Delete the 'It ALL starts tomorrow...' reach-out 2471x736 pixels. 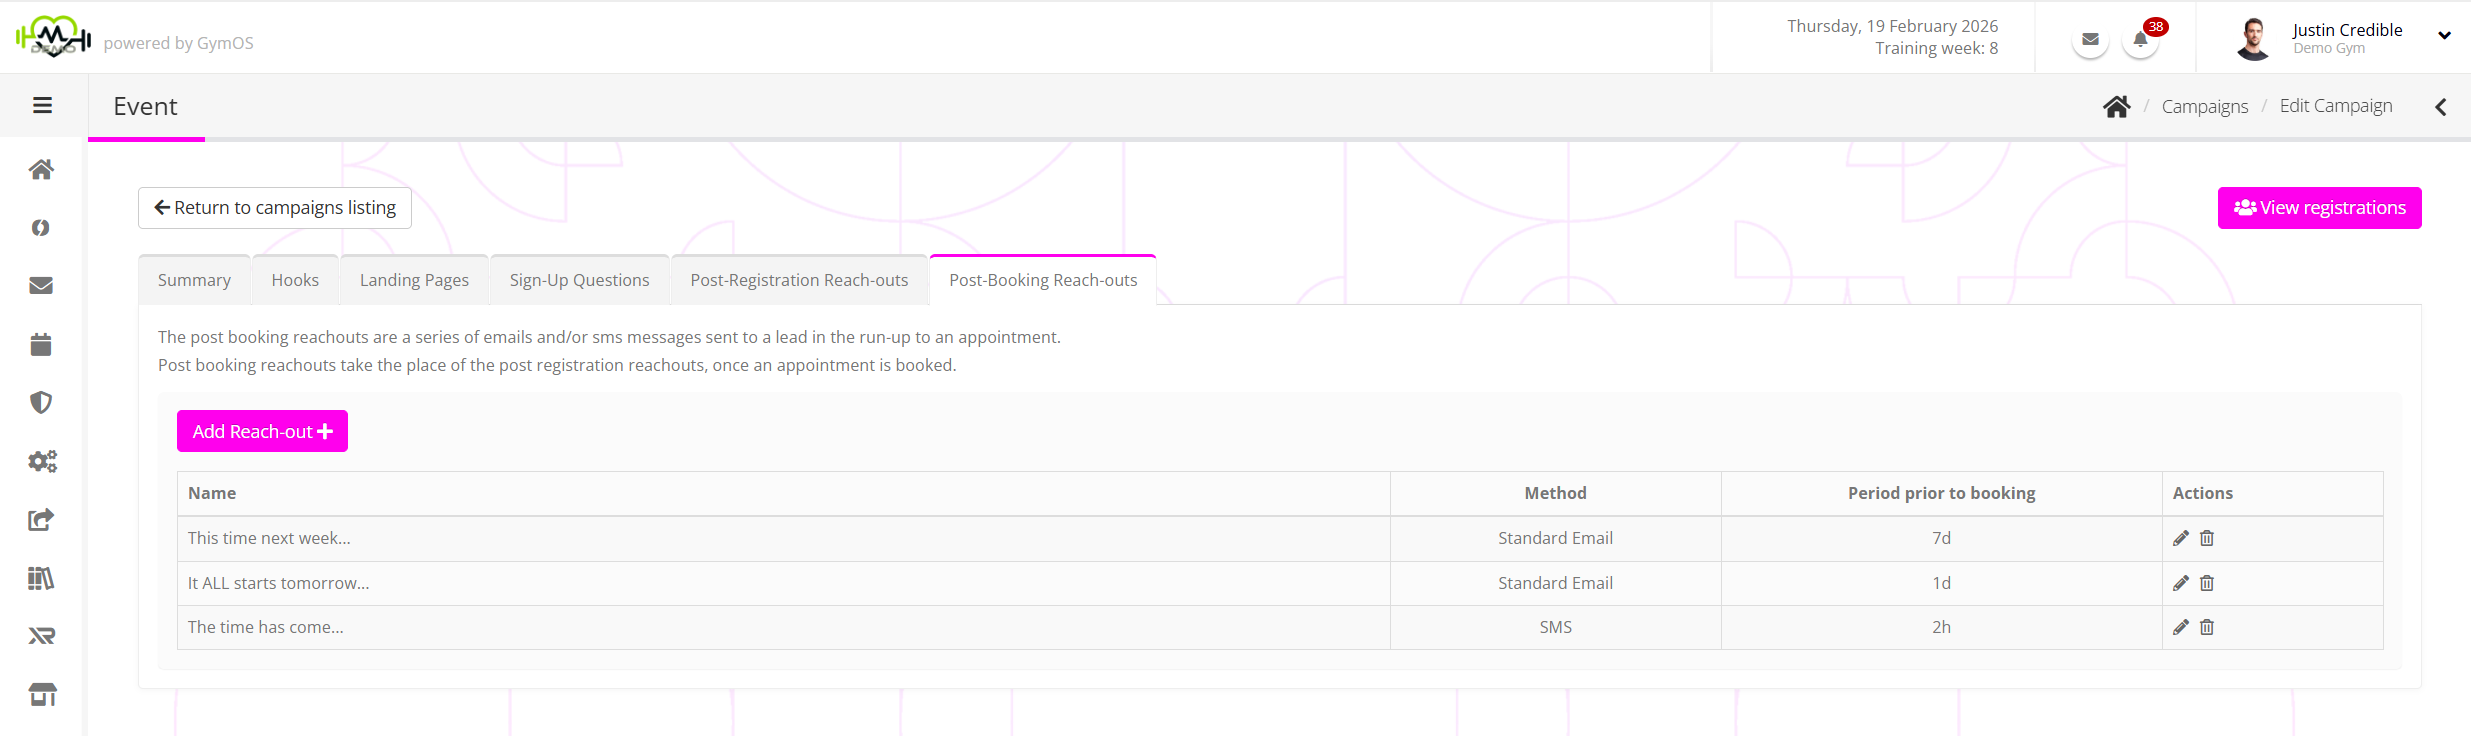pyautogui.click(x=2207, y=583)
